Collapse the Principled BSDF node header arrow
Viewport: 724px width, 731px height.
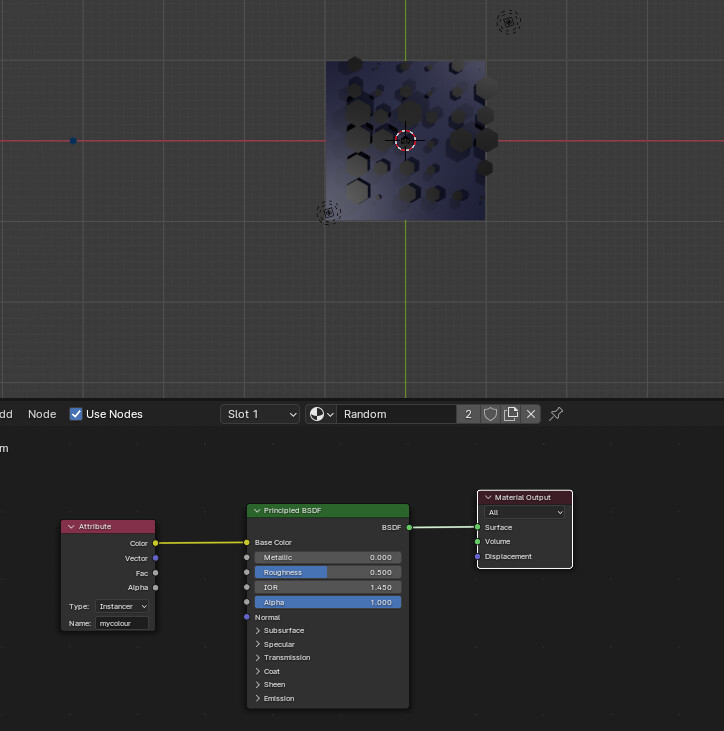pos(257,510)
